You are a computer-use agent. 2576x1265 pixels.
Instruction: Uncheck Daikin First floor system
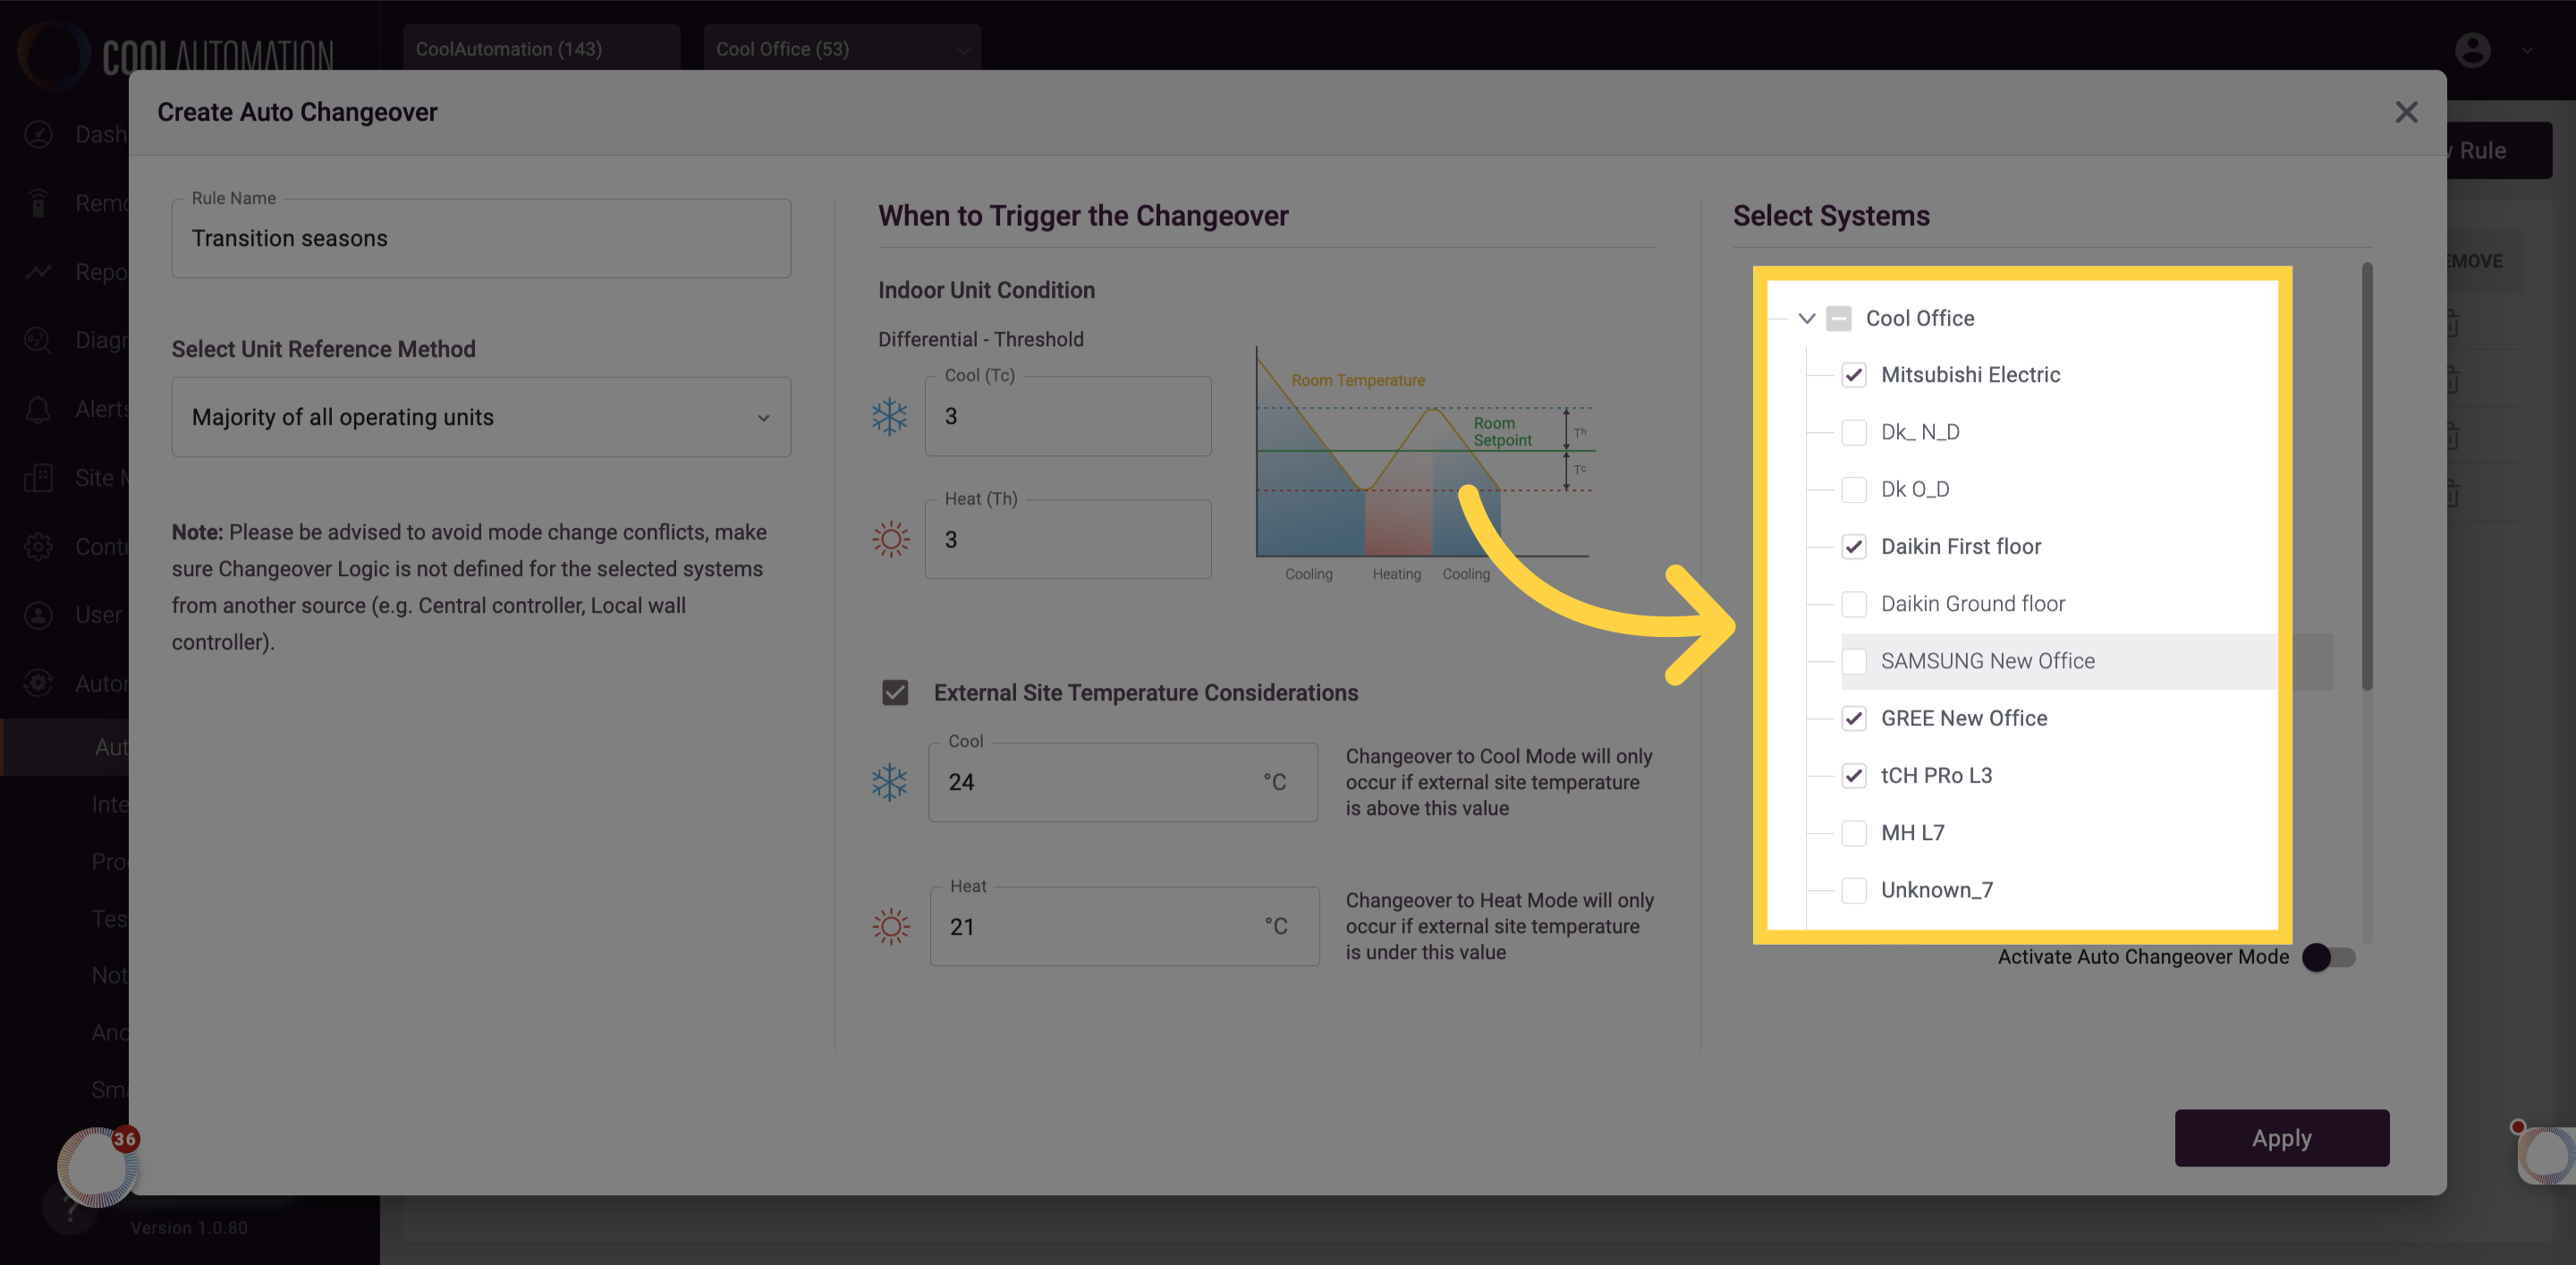point(1853,546)
